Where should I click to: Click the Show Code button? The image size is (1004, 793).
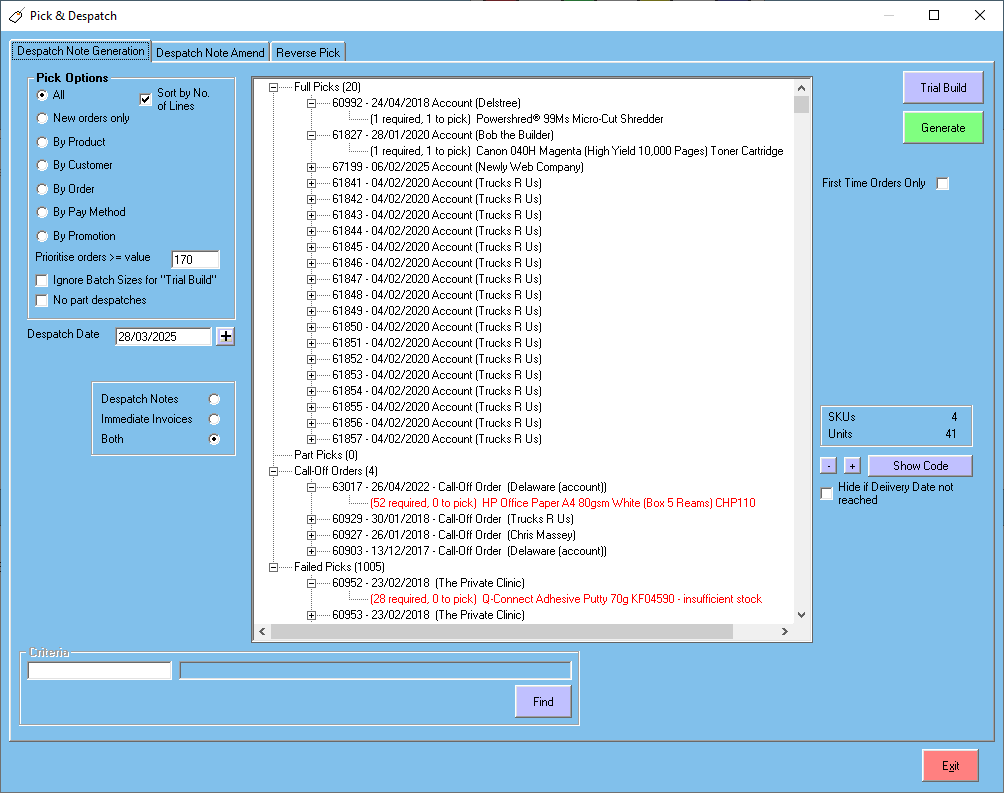click(x=919, y=465)
